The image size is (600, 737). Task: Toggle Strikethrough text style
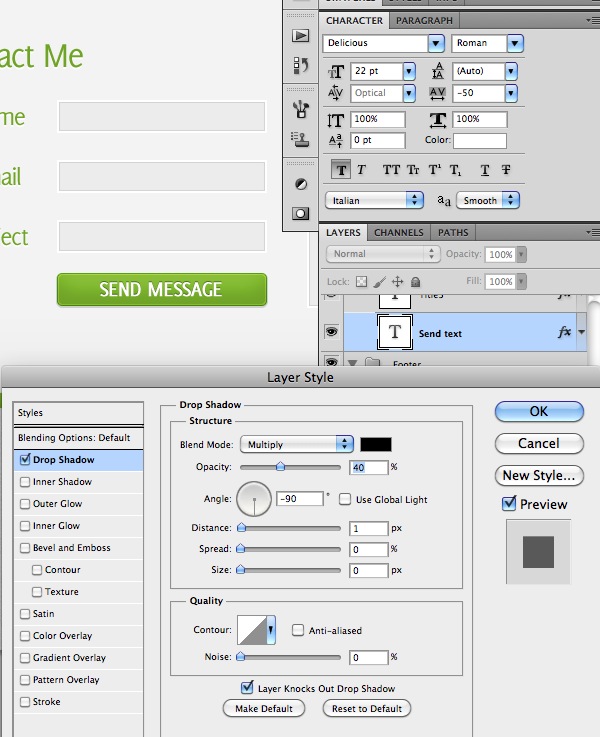[x=506, y=170]
